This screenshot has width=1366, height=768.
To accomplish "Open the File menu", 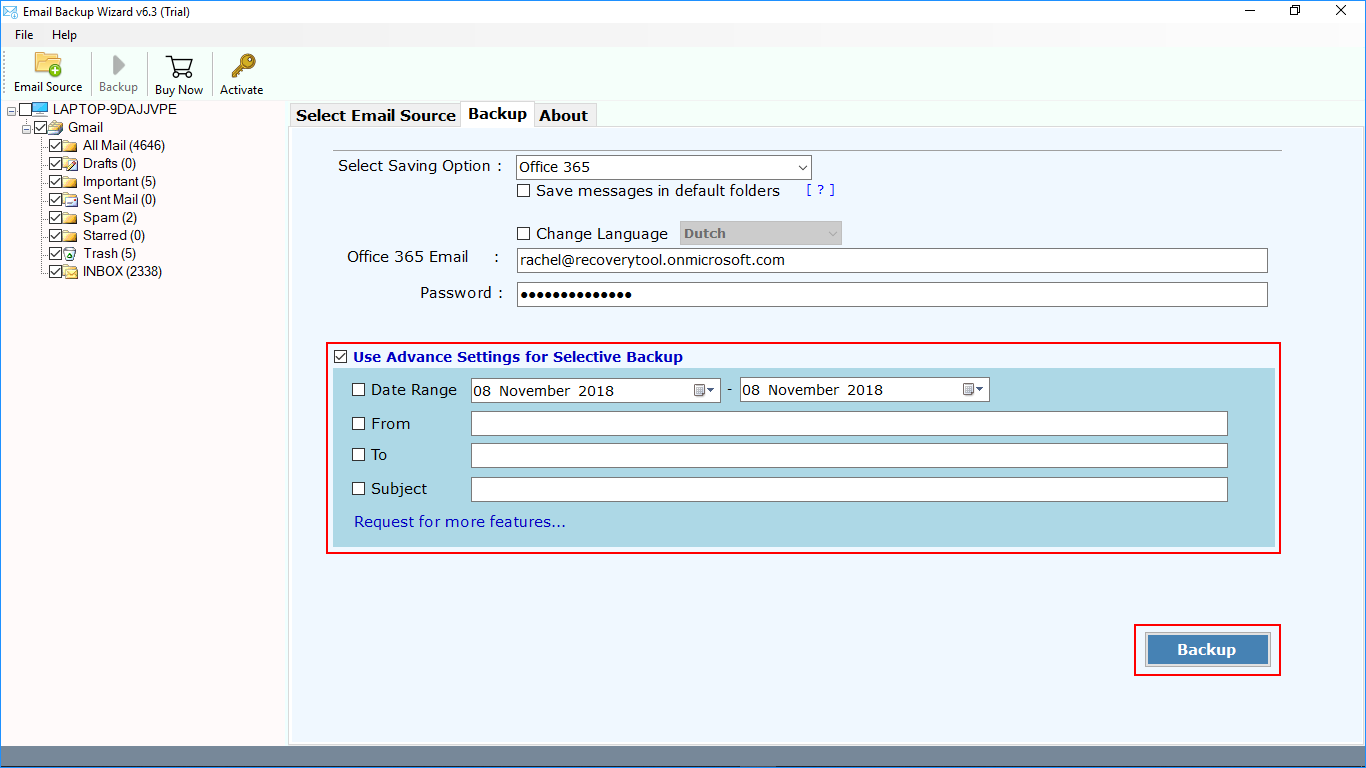I will pyautogui.click(x=24, y=35).
